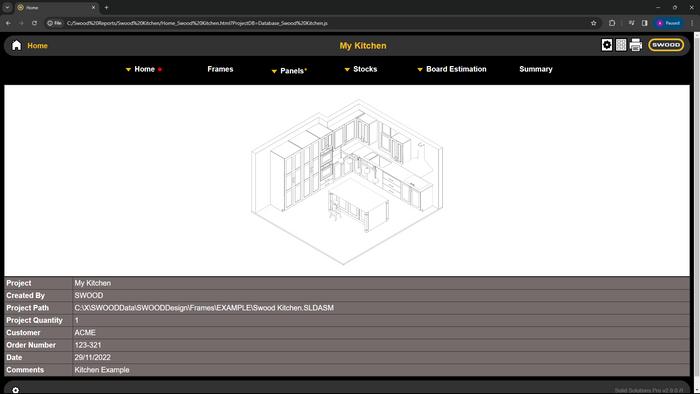700x394 pixels.
Task: Open the Summary report page
Action: click(536, 69)
